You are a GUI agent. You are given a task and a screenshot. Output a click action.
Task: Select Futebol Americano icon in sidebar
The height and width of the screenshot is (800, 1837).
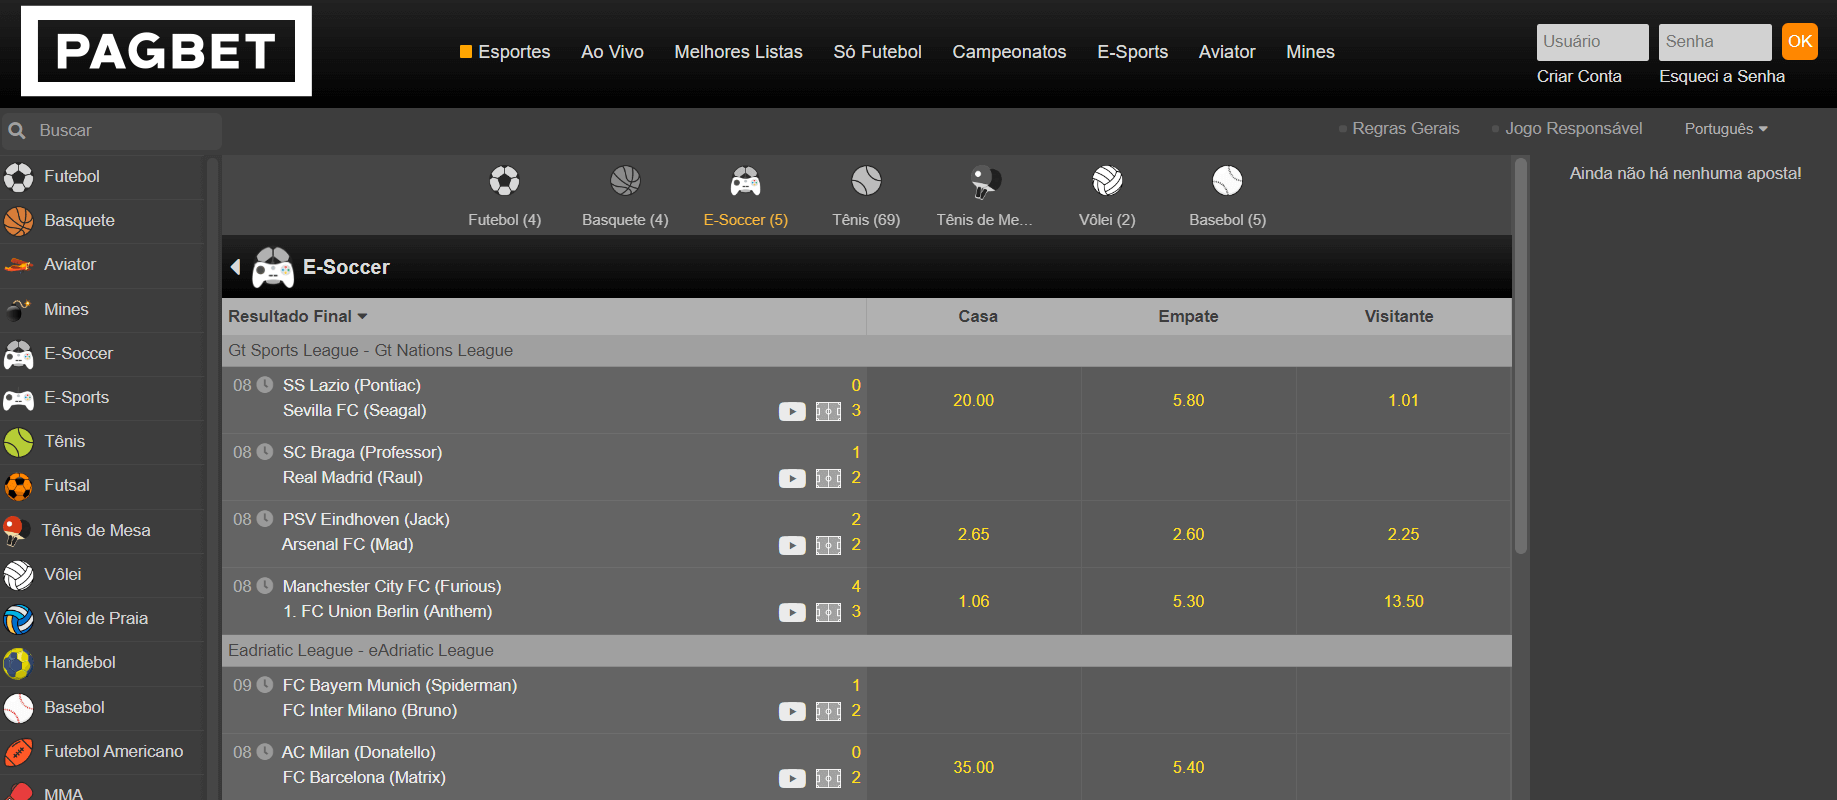[18, 752]
